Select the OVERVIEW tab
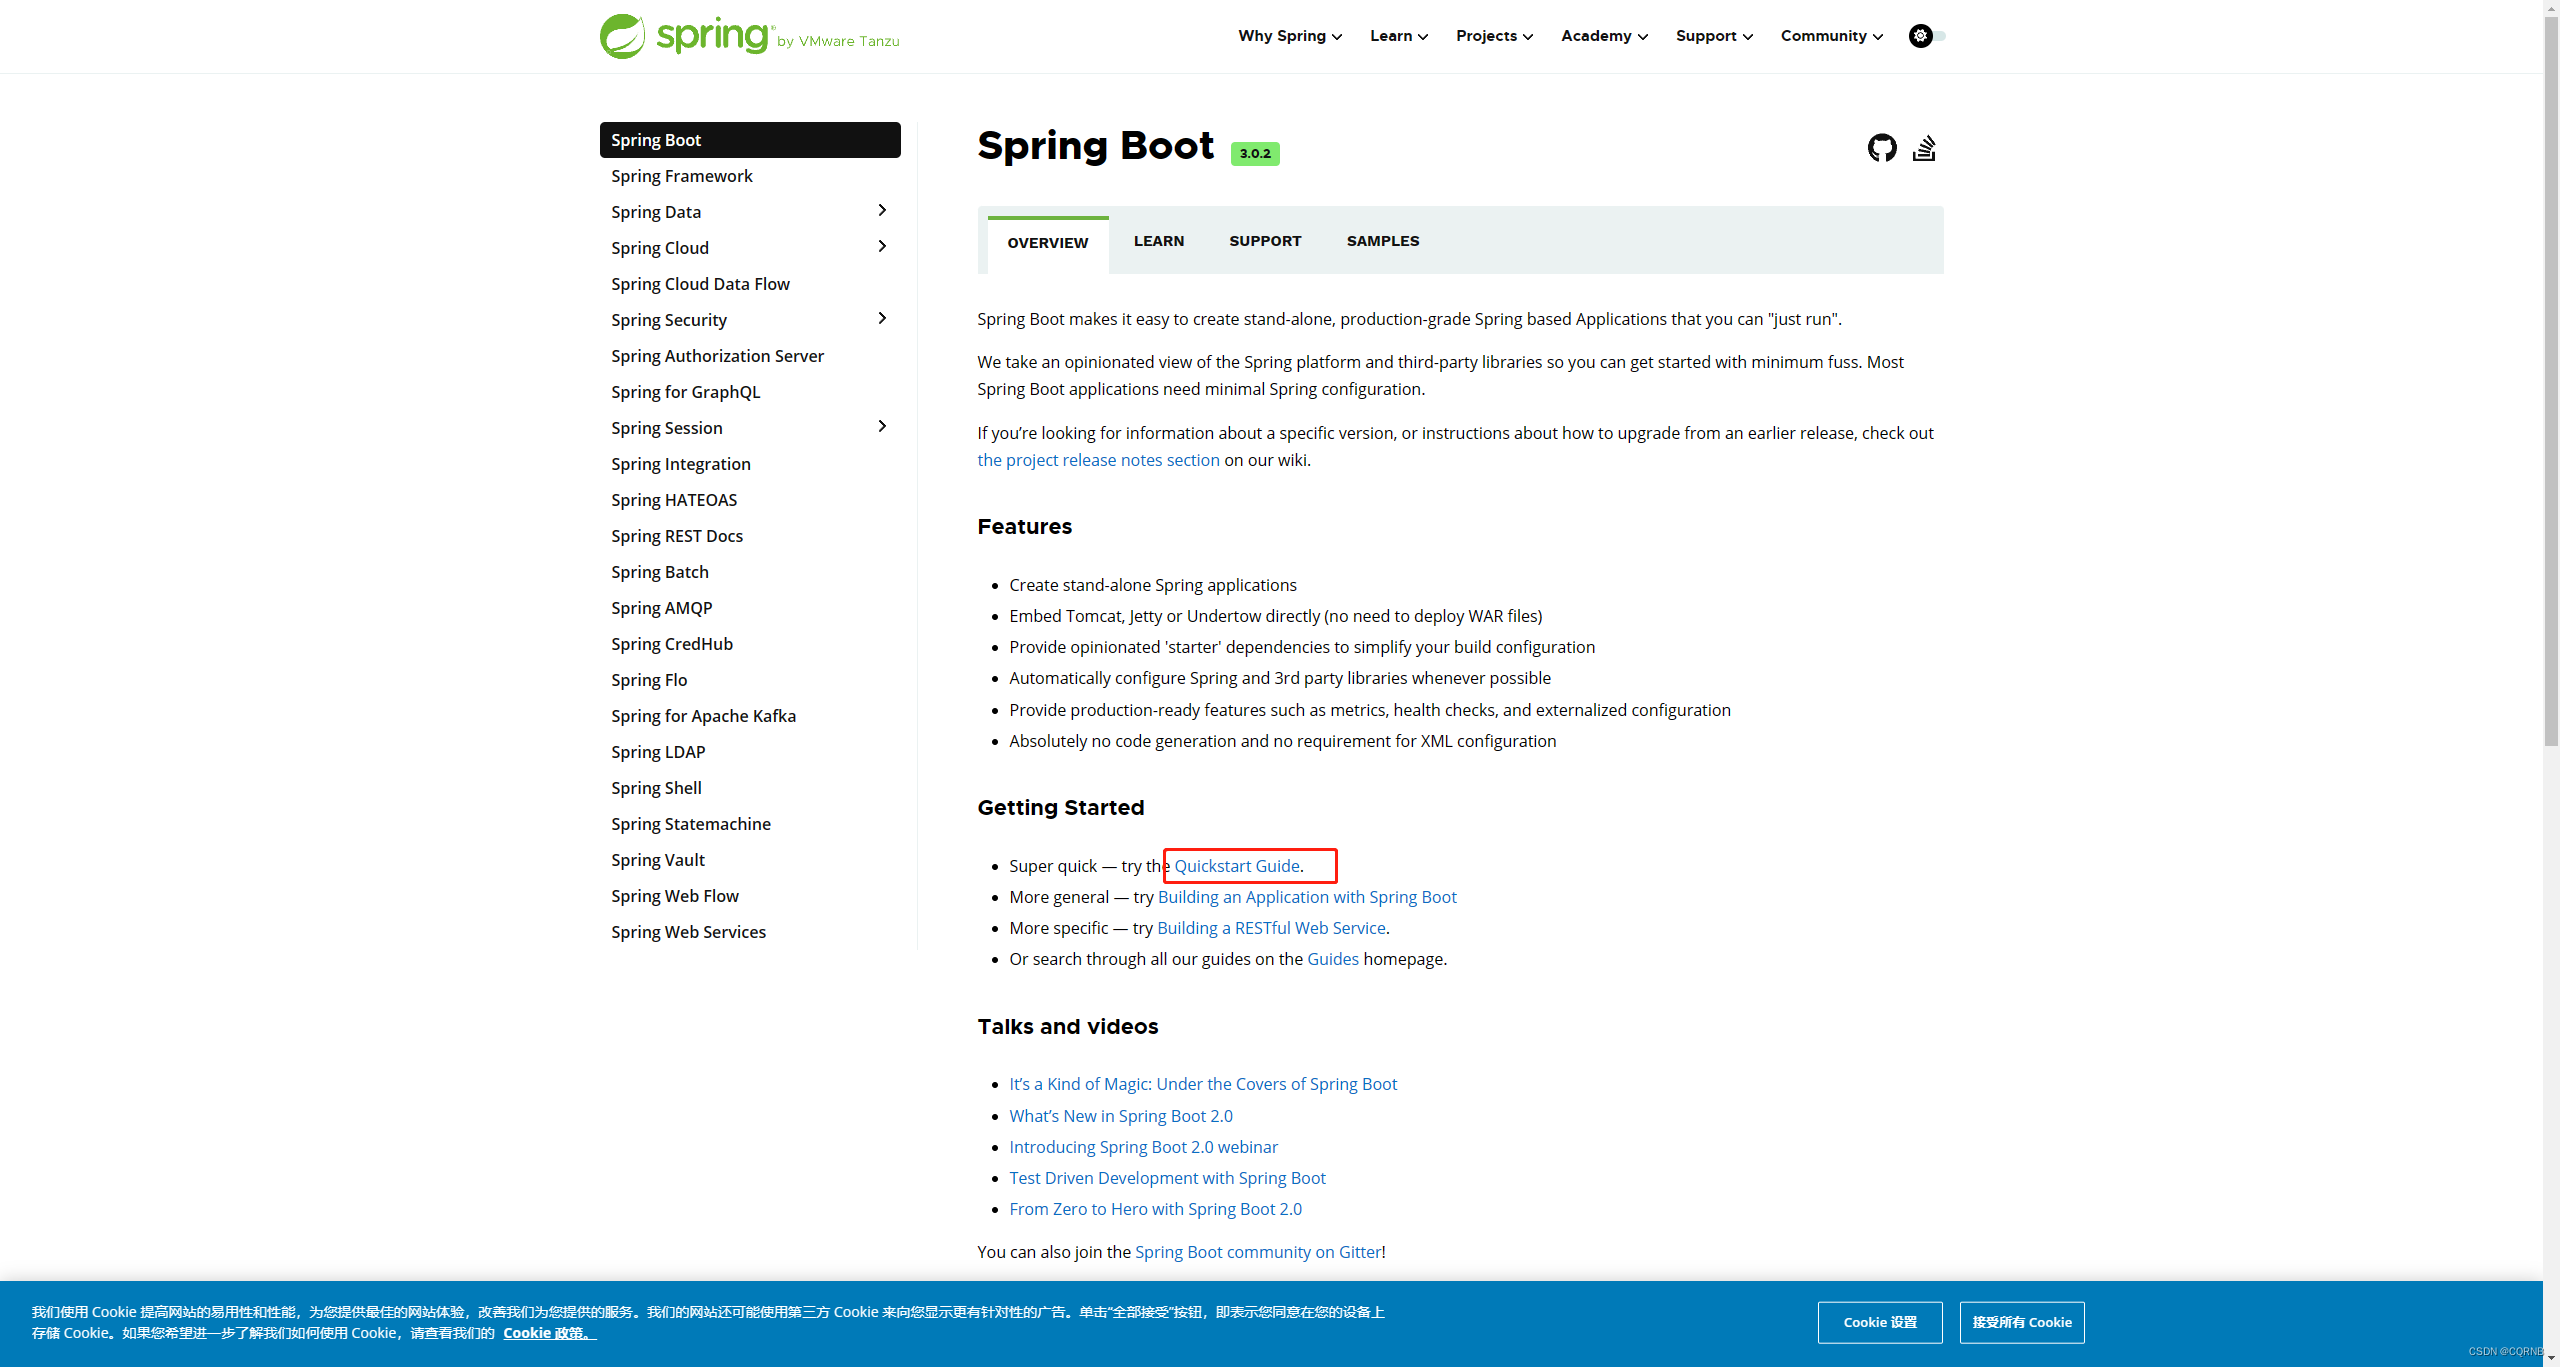Image resolution: width=2560 pixels, height=1367 pixels. tap(1047, 243)
